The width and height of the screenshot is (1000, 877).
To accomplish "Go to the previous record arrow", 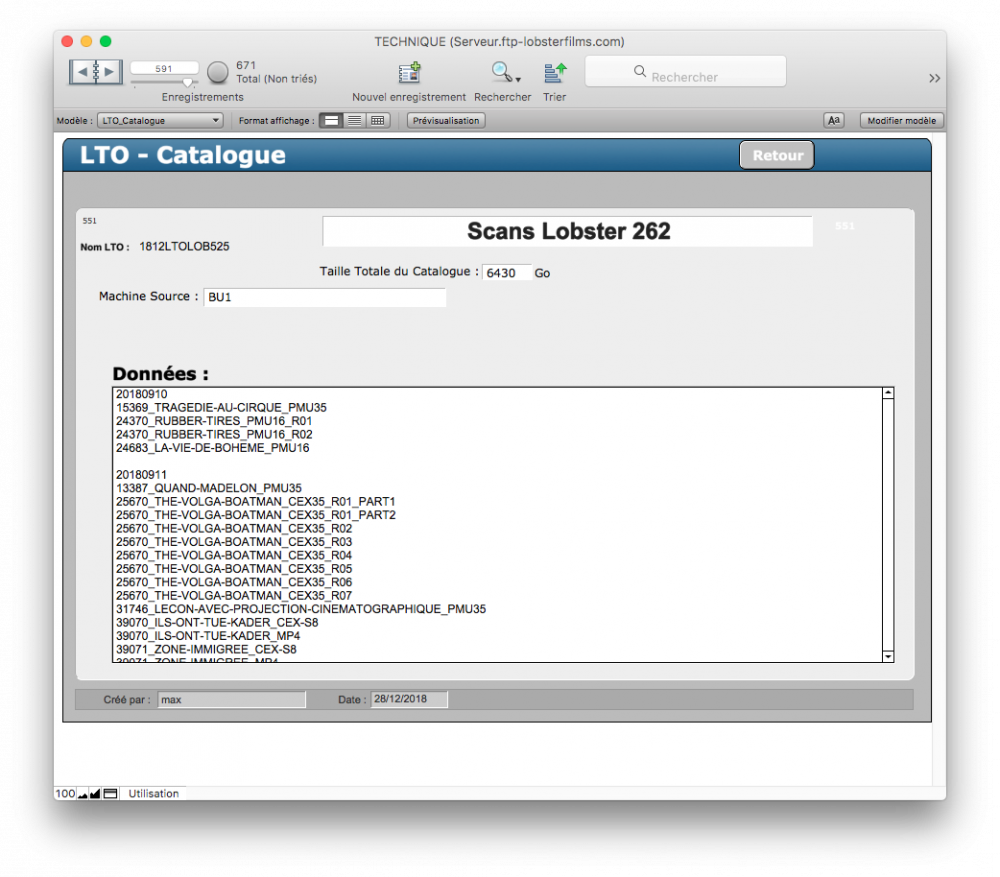I will pos(82,72).
